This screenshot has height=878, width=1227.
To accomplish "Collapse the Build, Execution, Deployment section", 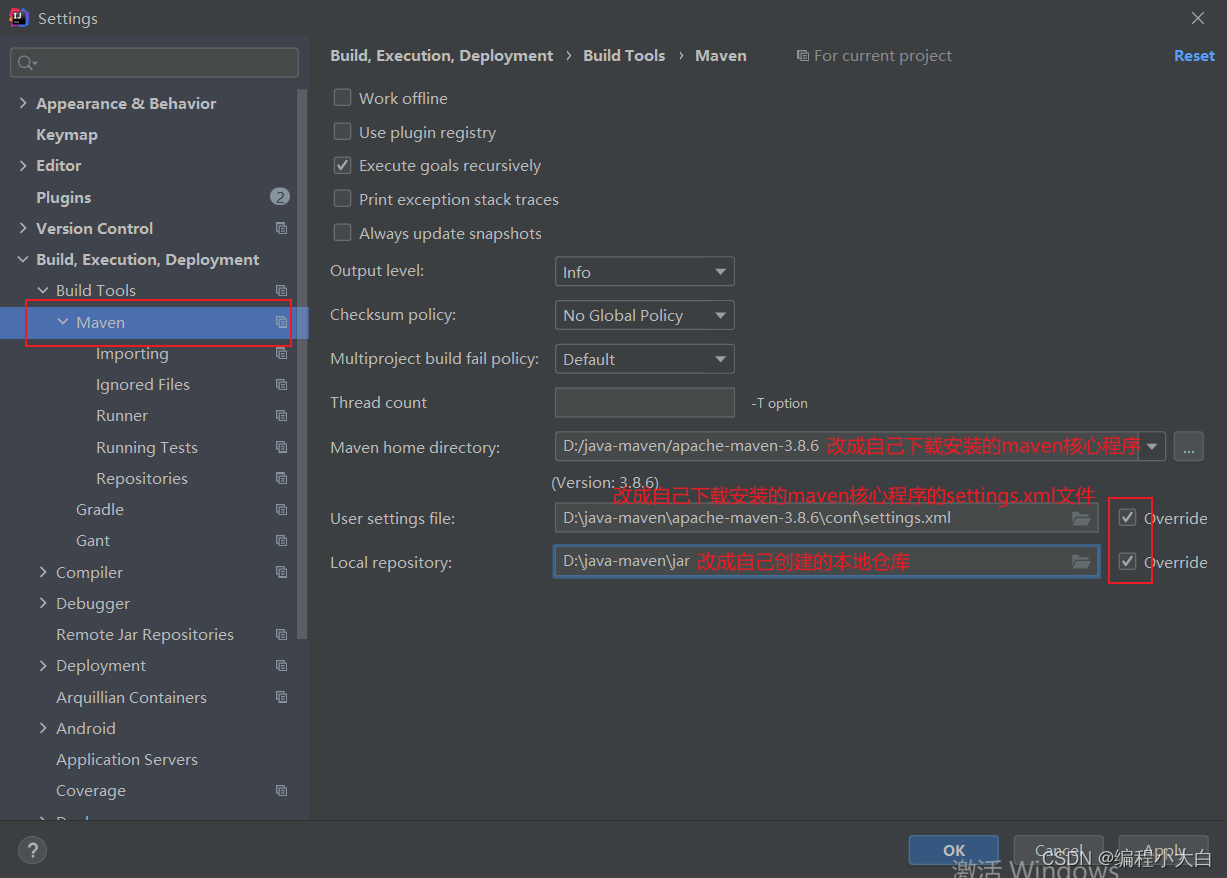I will tap(23, 259).
